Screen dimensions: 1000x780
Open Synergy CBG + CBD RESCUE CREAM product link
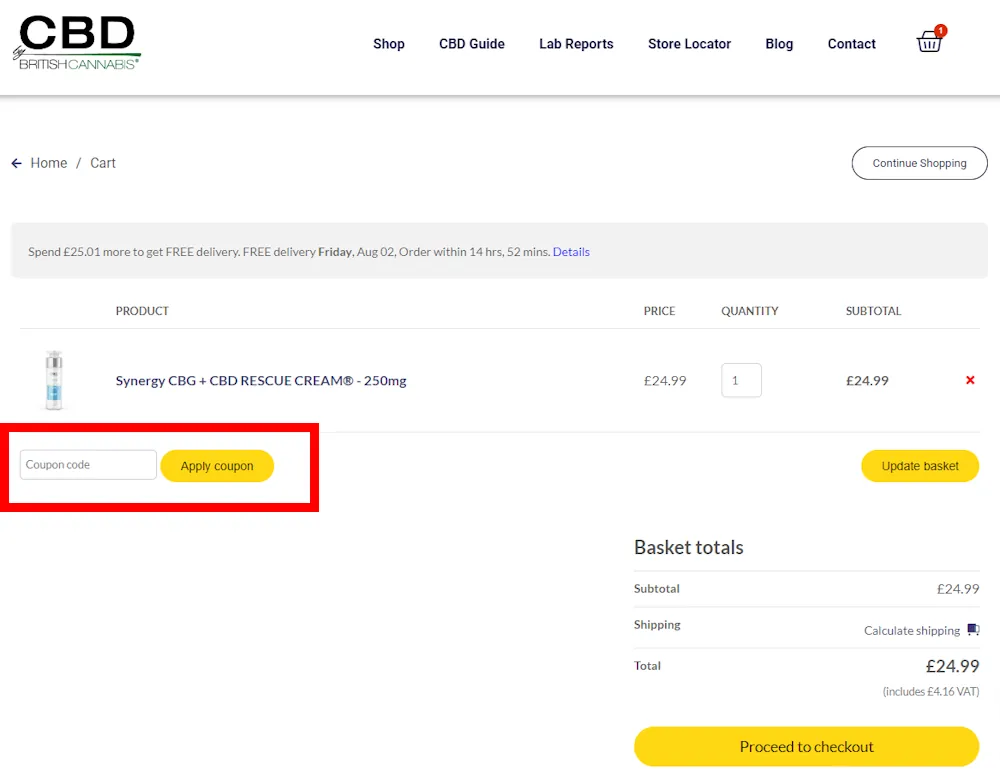click(260, 381)
